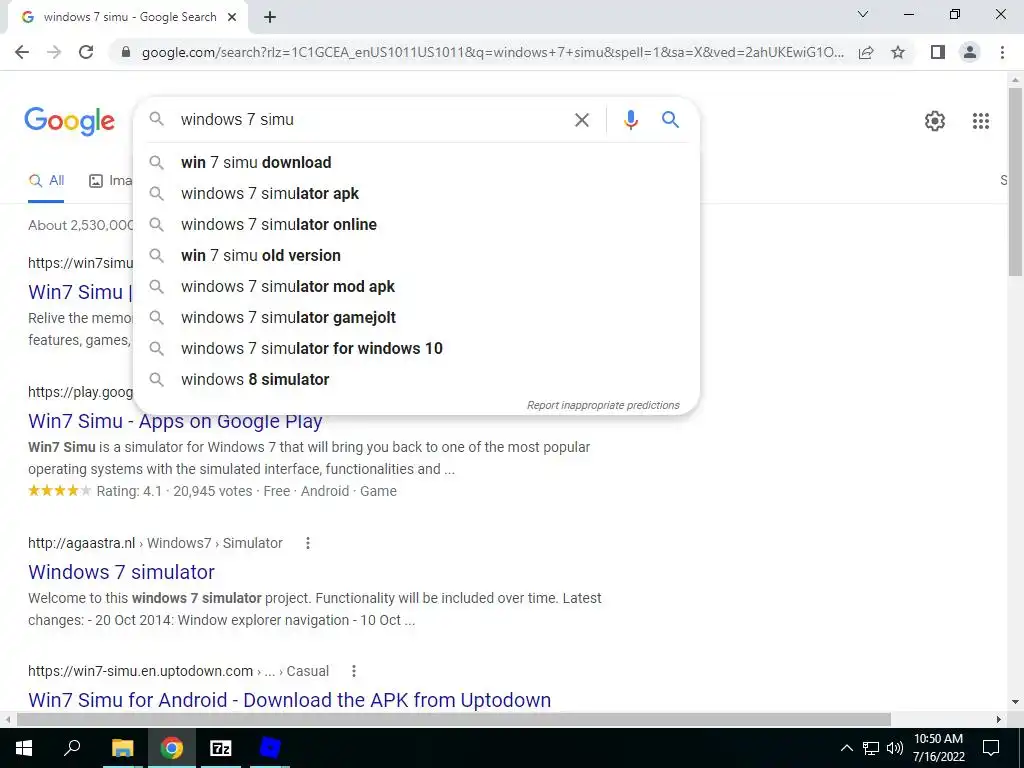Viewport: 1024px width, 768px height.
Task: Open 'Win7 Simu - Apps on Google Play' link
Action: pos(175,421)
